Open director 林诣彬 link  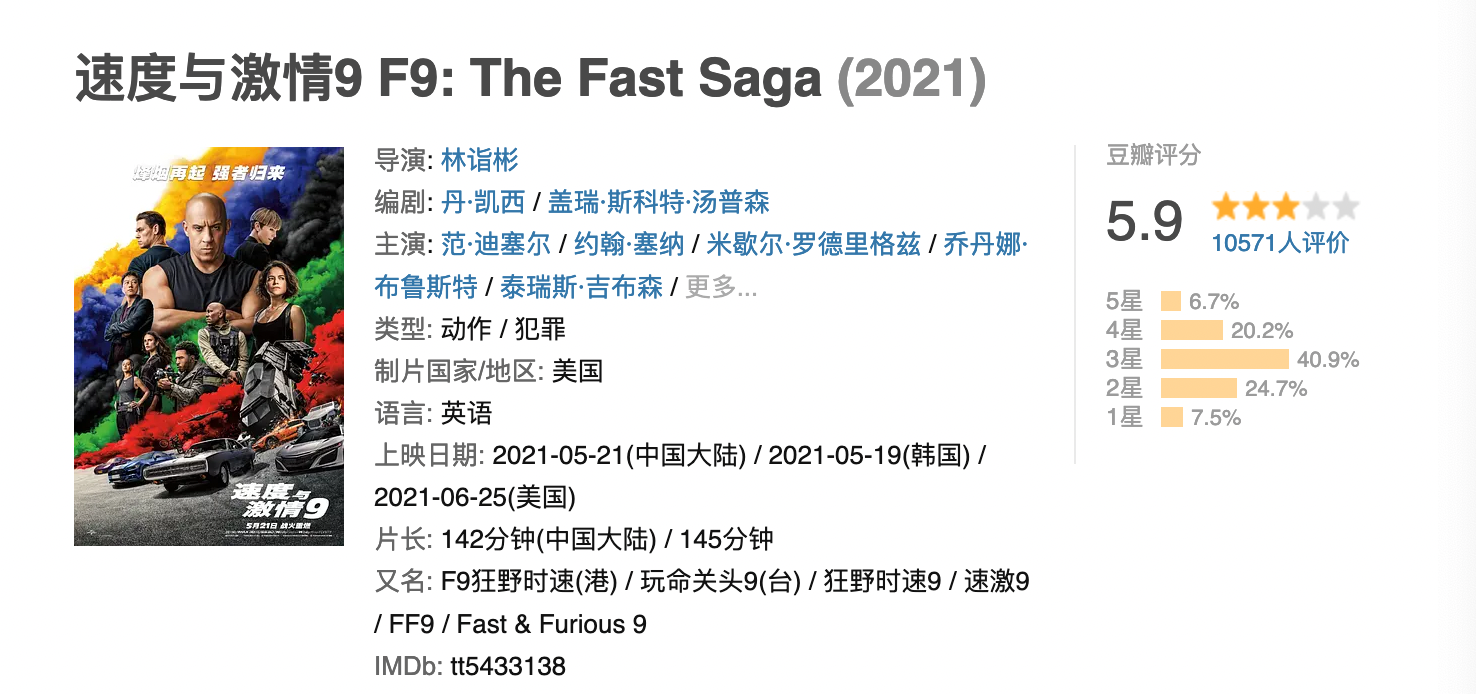[480, 160]
